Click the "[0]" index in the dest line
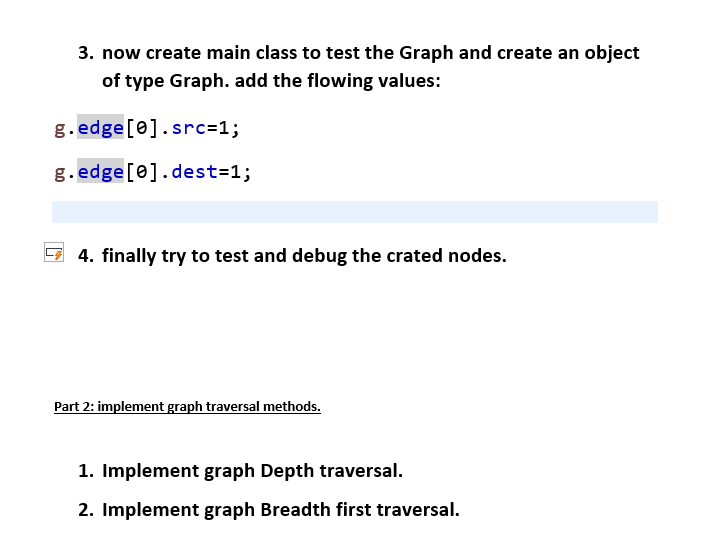The height and width of the screenshot is (554, 726). pyautogui.click(x=142, y=172)
